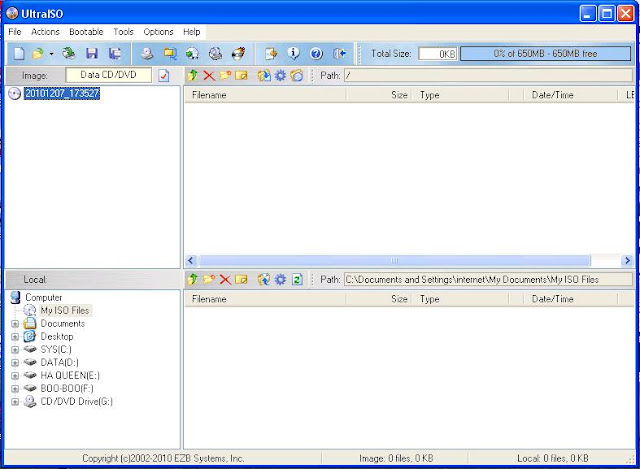Create a new image with New icon
Image resolution: width=640 pixels, height=469 pixels.
[19, 53]
